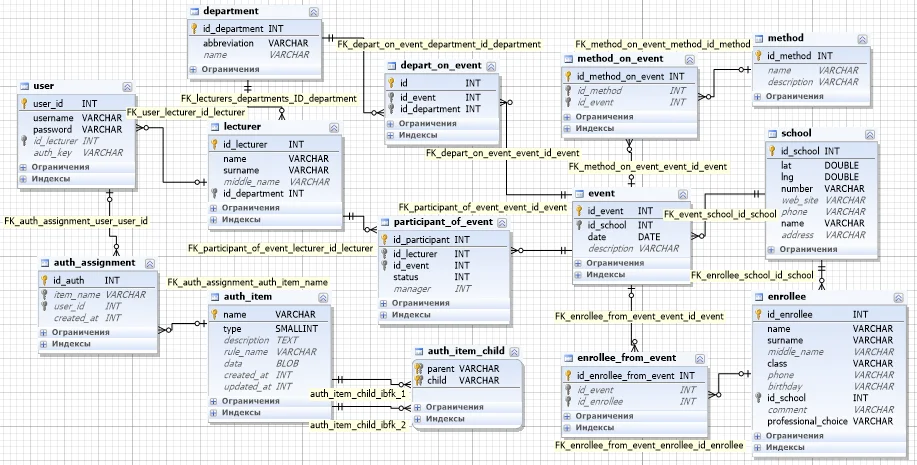This screenshot has height=465, width=917.
Task: Expand Индексы in the participant_of_event table
Action: (x=386, y=315)
